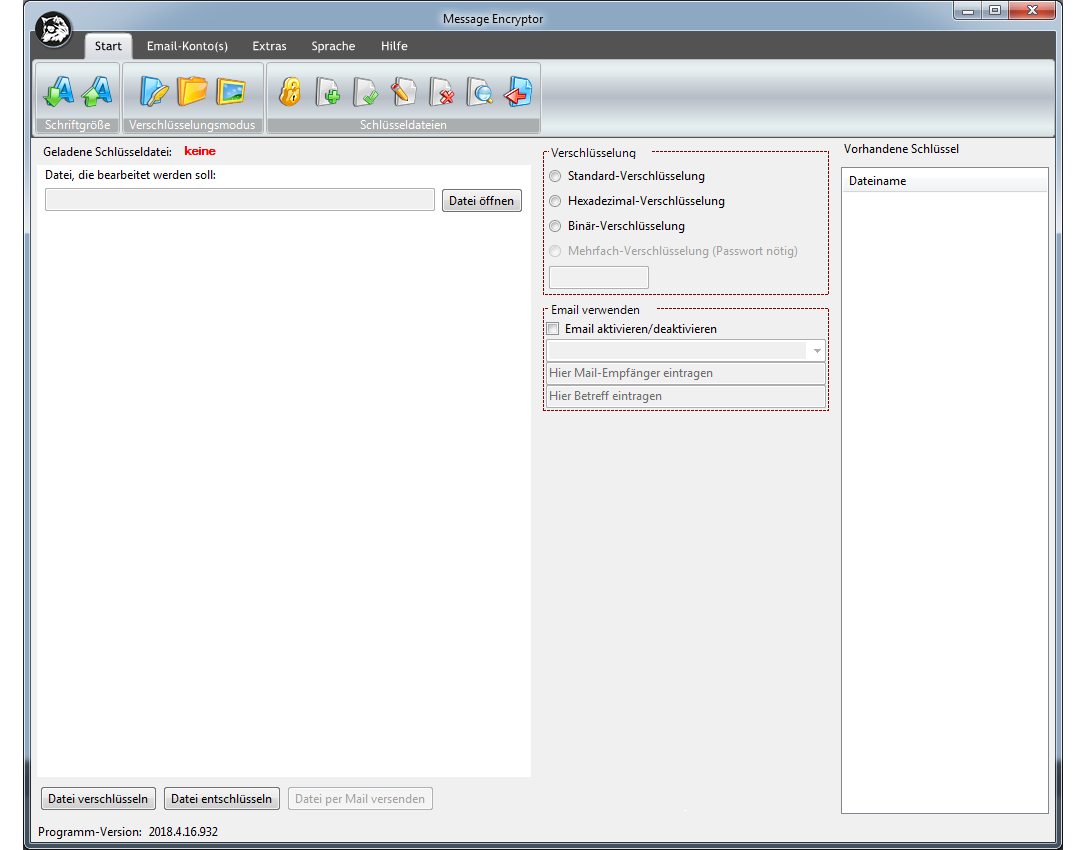Decrease font size with green down arrow icon
Viewport: 1086px width, 850px height.
click(59, 91)
